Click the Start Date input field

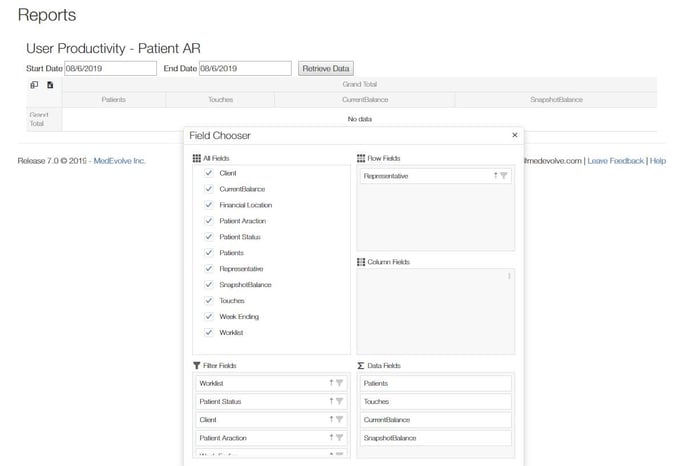[x=110, y=68]
